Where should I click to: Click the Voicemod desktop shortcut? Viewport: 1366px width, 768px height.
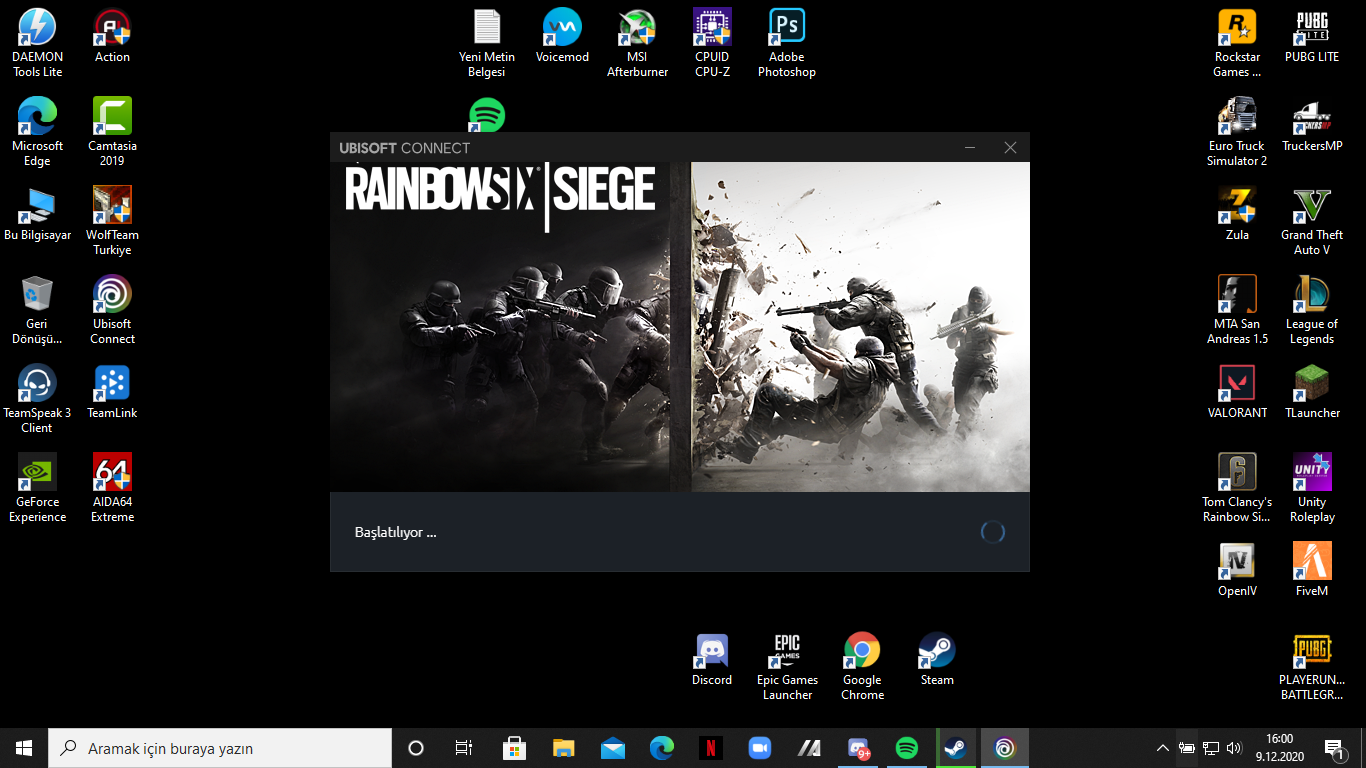point(562,35)
